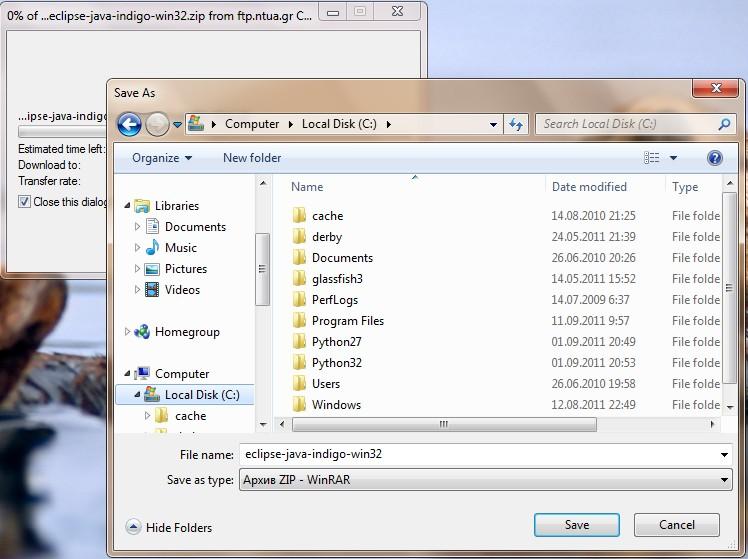
Task: Close the Save As dialog
Action: [x=716, y=88]
